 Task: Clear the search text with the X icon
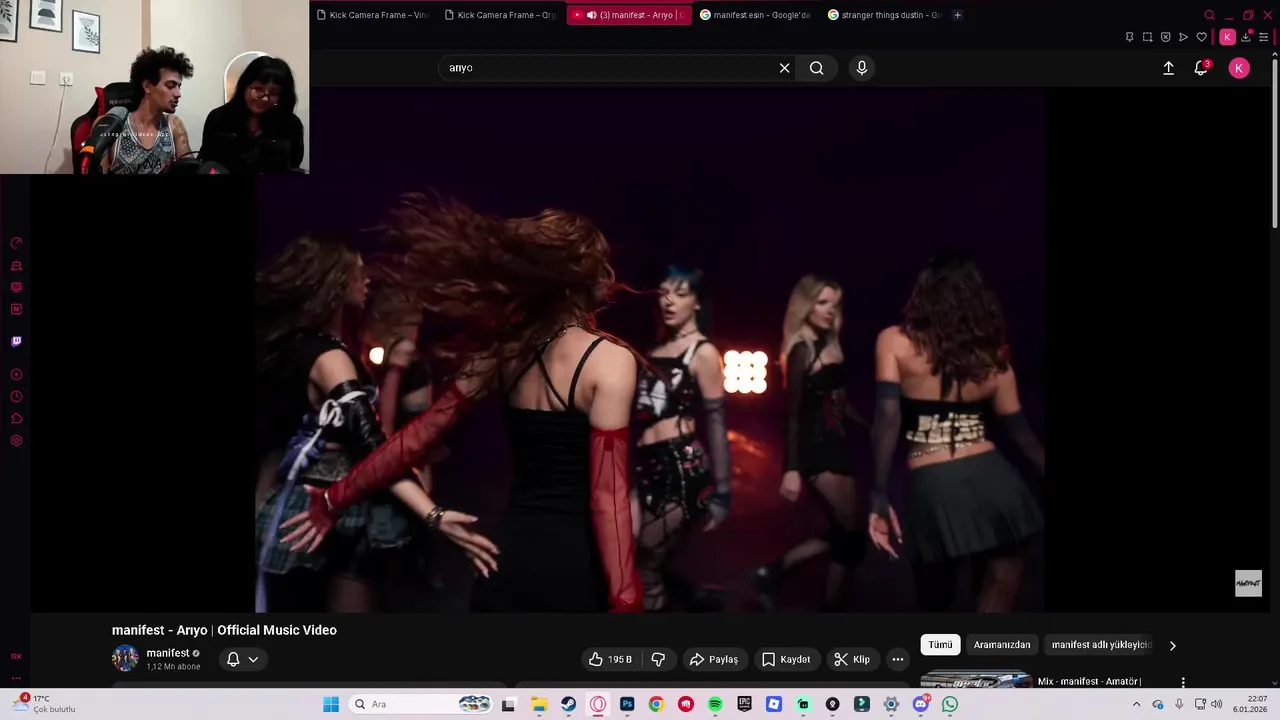tap(785, 68)
